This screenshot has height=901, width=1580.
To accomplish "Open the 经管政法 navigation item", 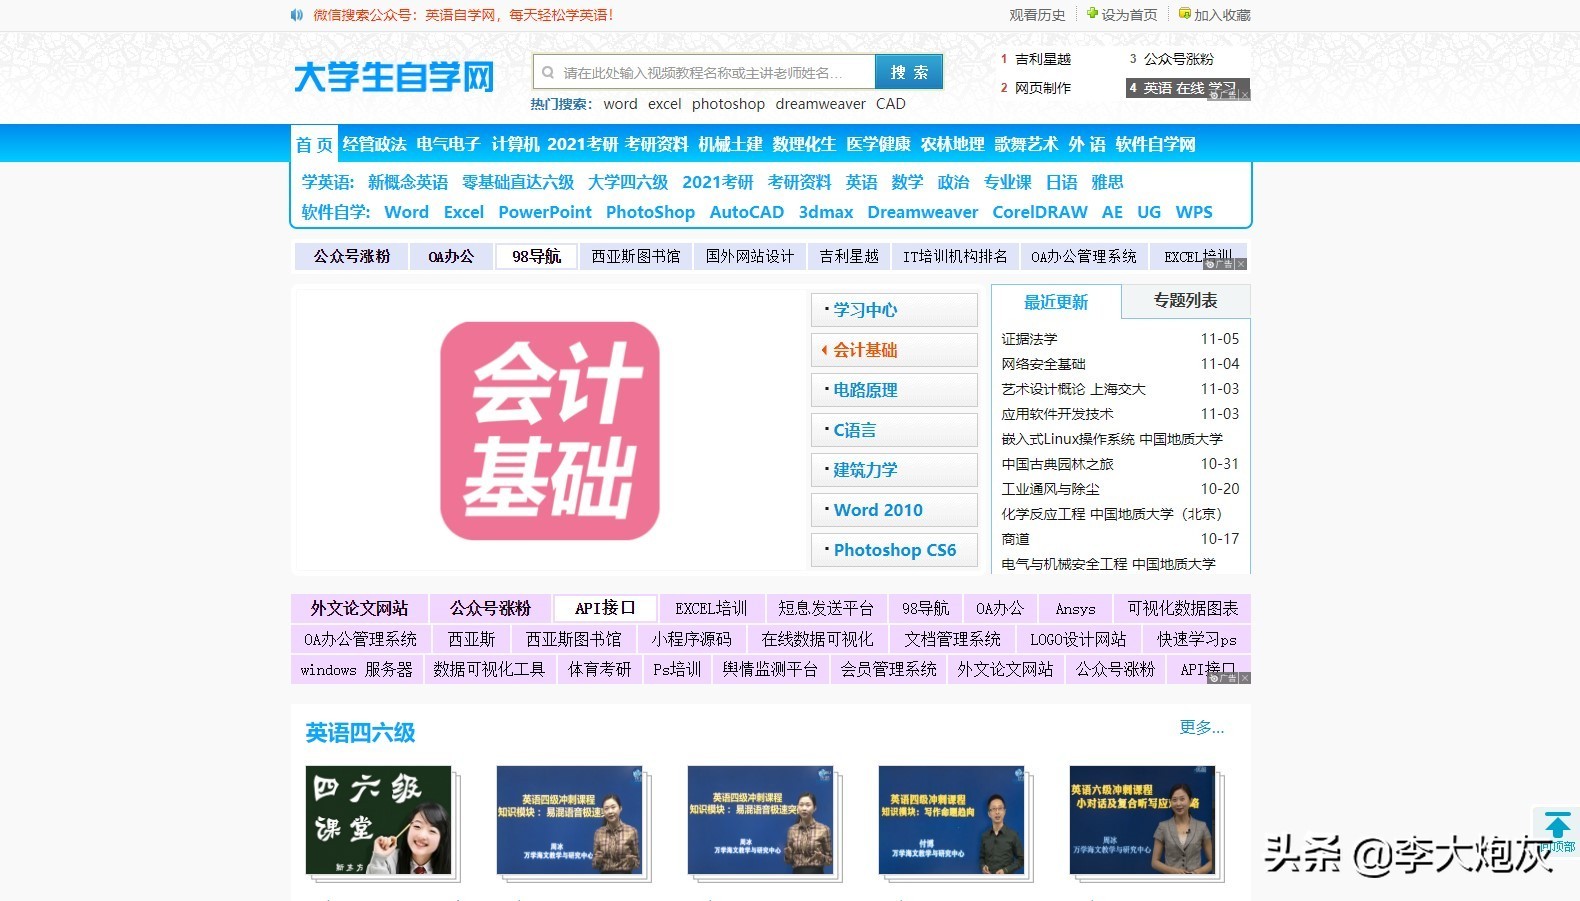I will pyautogui.click(x=375, y=144).
